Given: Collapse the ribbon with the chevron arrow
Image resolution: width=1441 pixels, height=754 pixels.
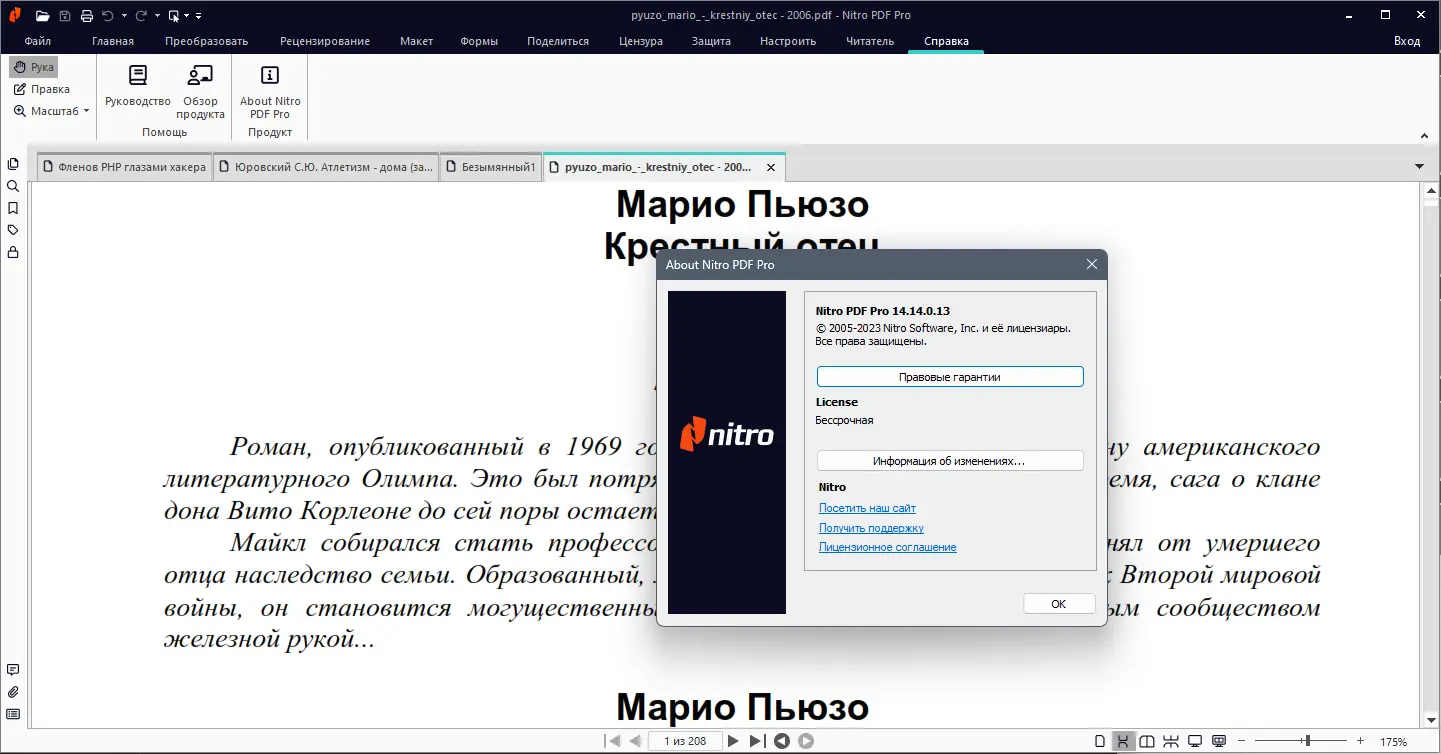Looking at the screenshot, I should coord(1423,135).
